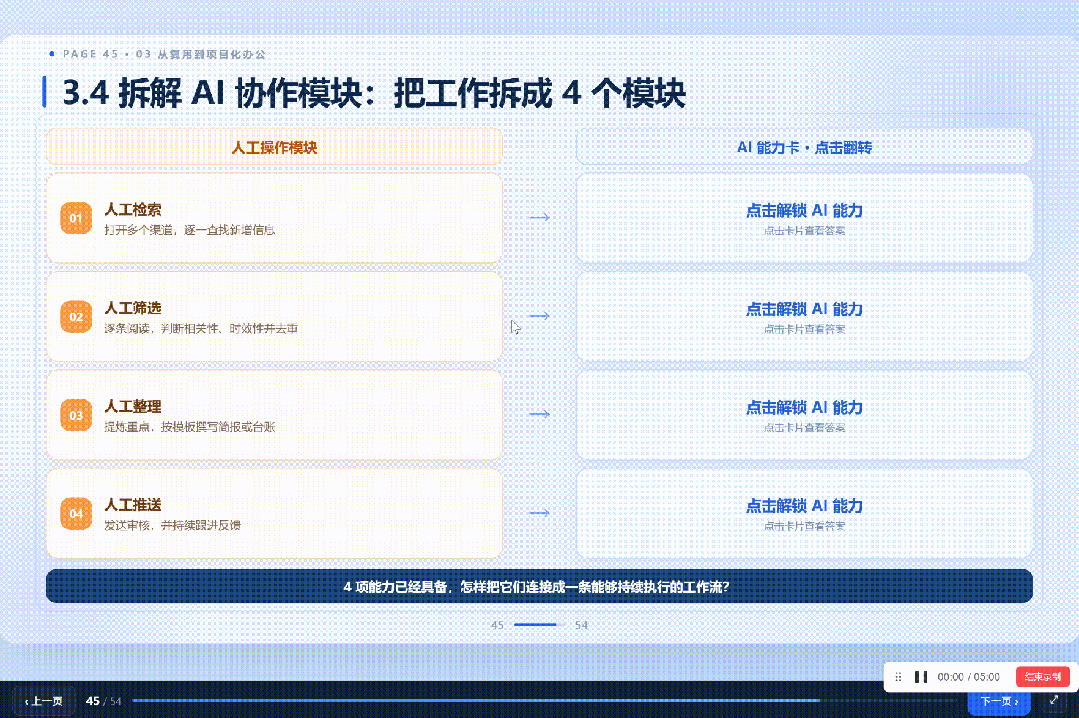Click the text 提炼重点，按模板撰写简报或台账
This screenshot has height=718, width=1079.
coord(190,427)
